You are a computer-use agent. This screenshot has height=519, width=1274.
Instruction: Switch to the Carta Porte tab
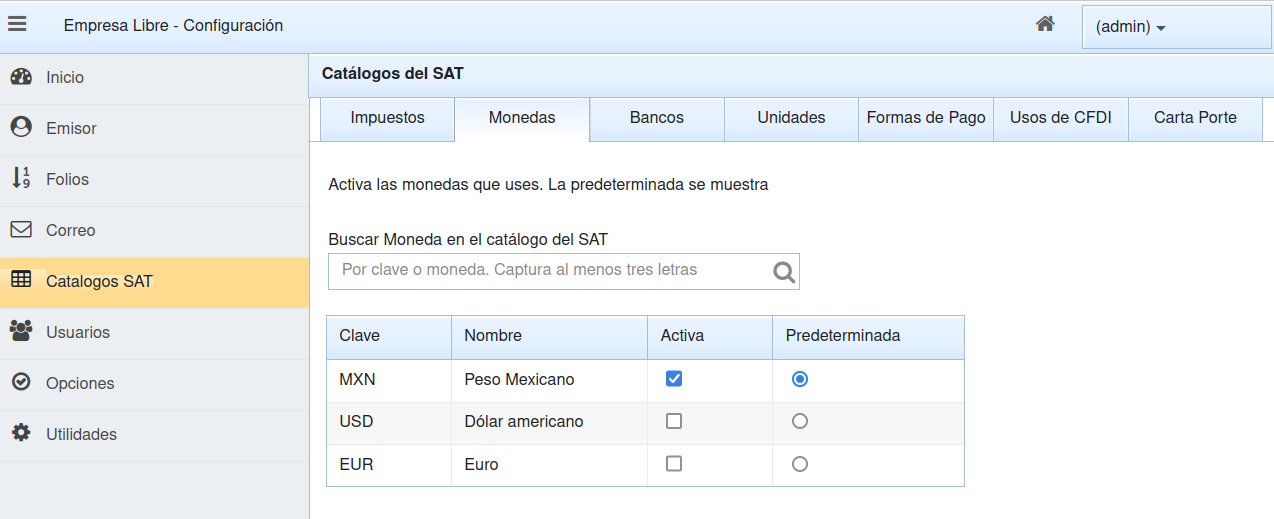(1195, 118)
